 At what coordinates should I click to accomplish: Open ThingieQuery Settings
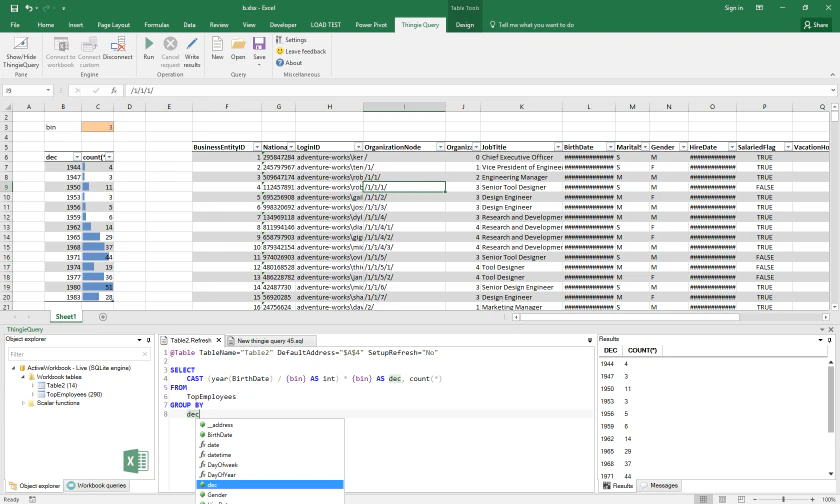295,40
